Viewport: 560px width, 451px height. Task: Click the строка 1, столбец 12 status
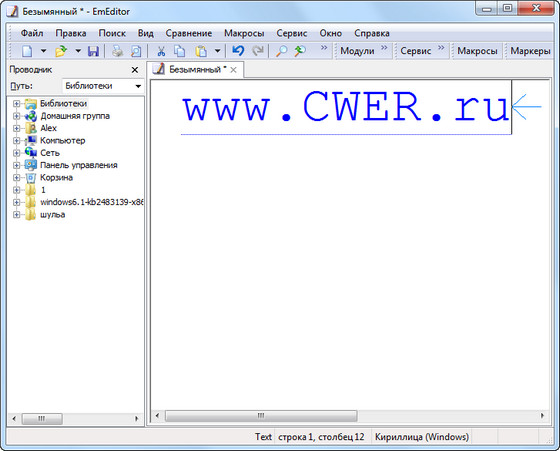tap(321, 437)
